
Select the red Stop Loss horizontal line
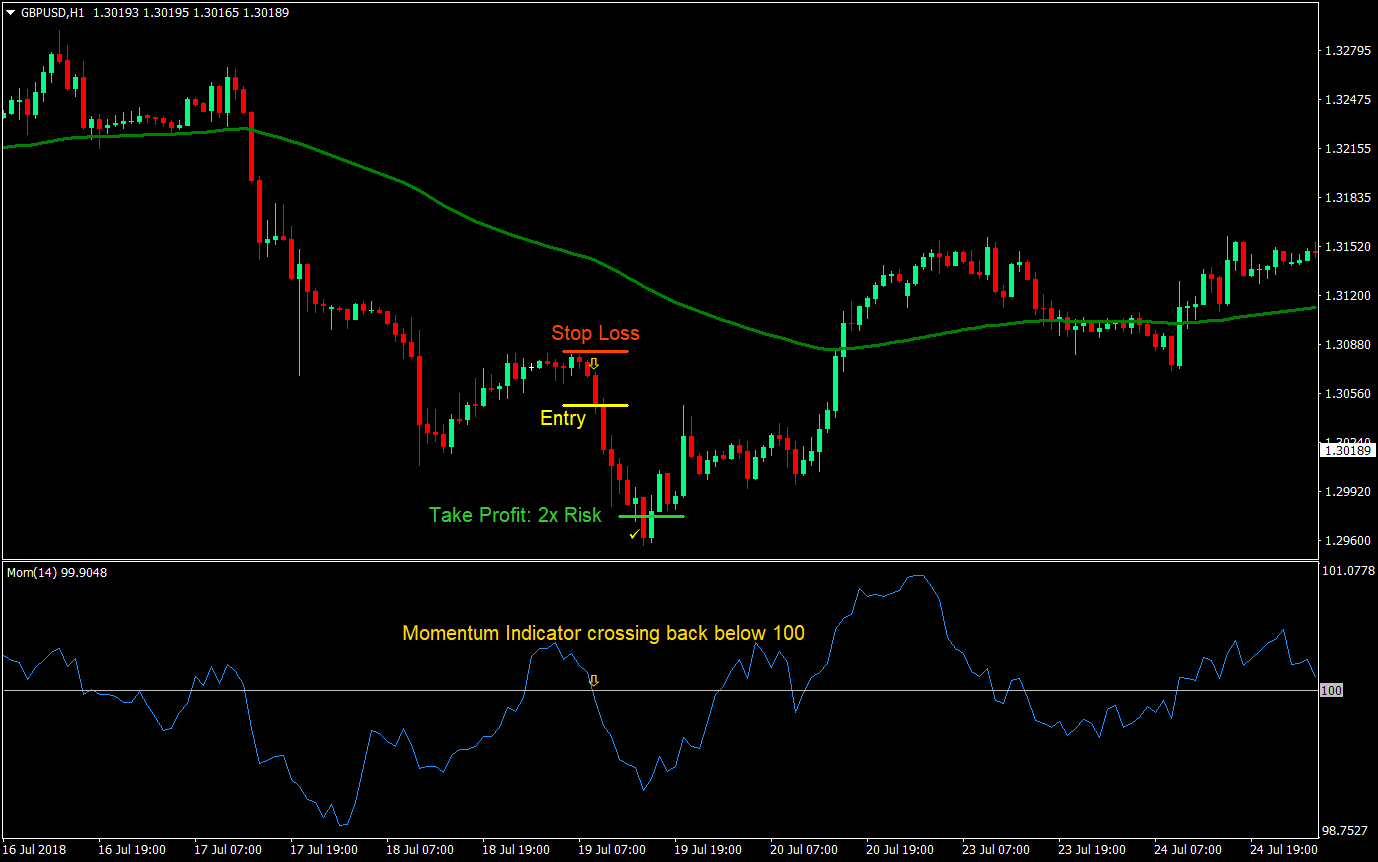pos(595,351)
